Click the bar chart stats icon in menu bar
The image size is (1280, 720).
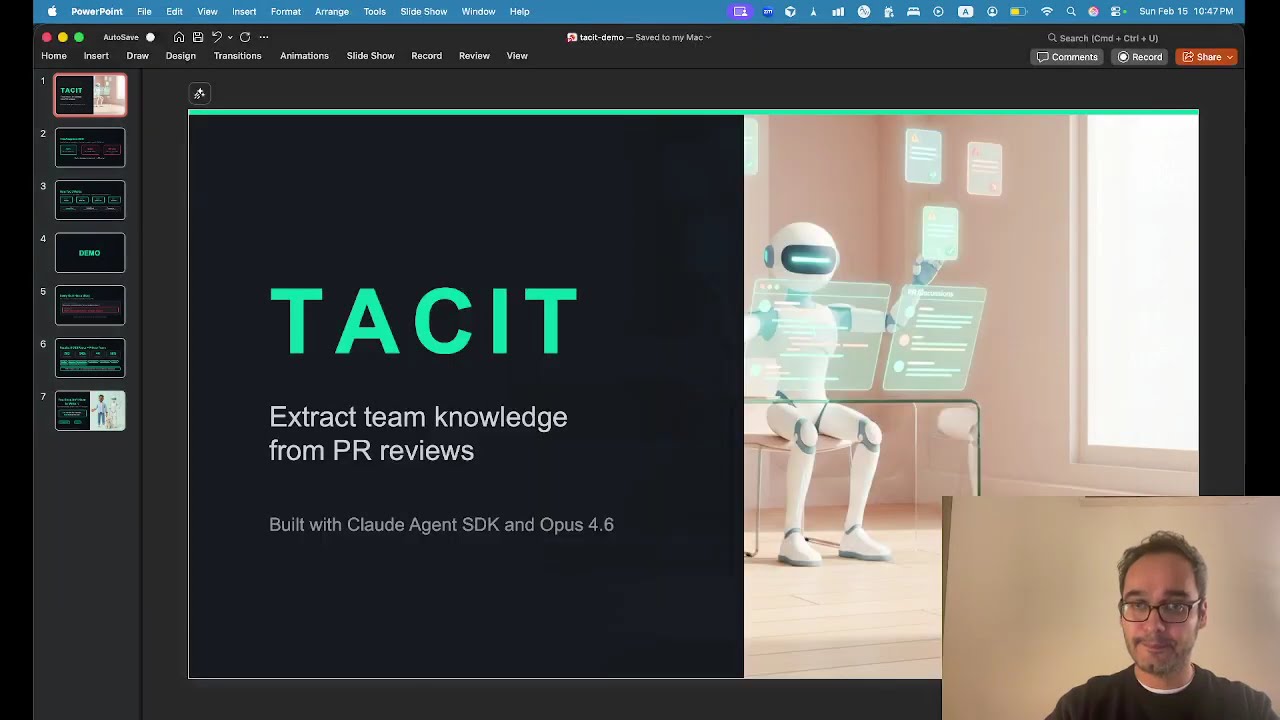click(x=838, y=12)
